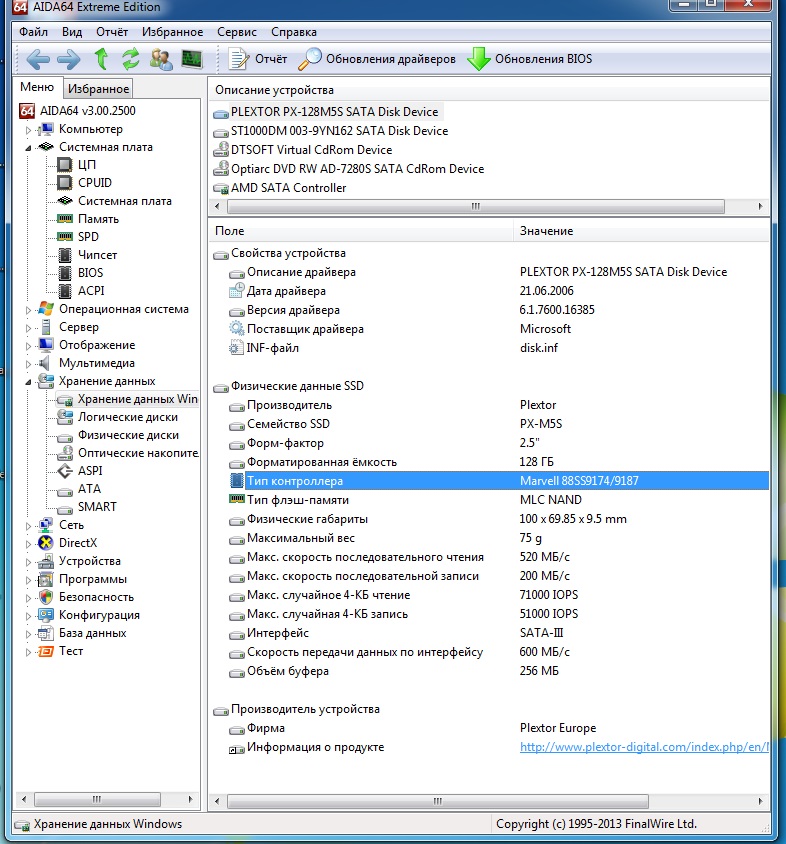Click the monitor graph toolbar icon
Viewport: 786px width, 844px height.
191,59
